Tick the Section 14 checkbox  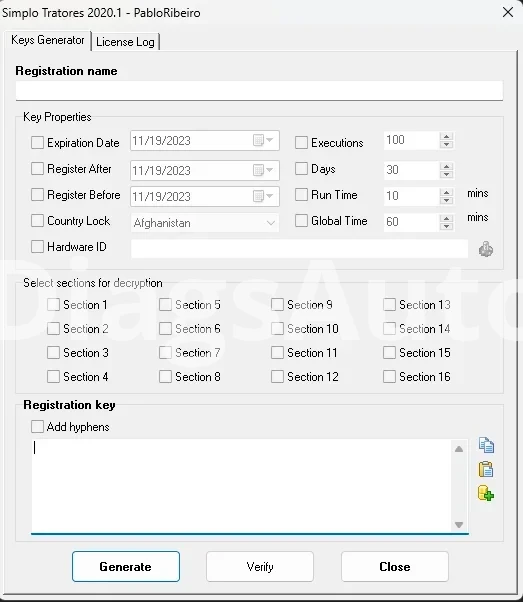click(x=389, y=329)
